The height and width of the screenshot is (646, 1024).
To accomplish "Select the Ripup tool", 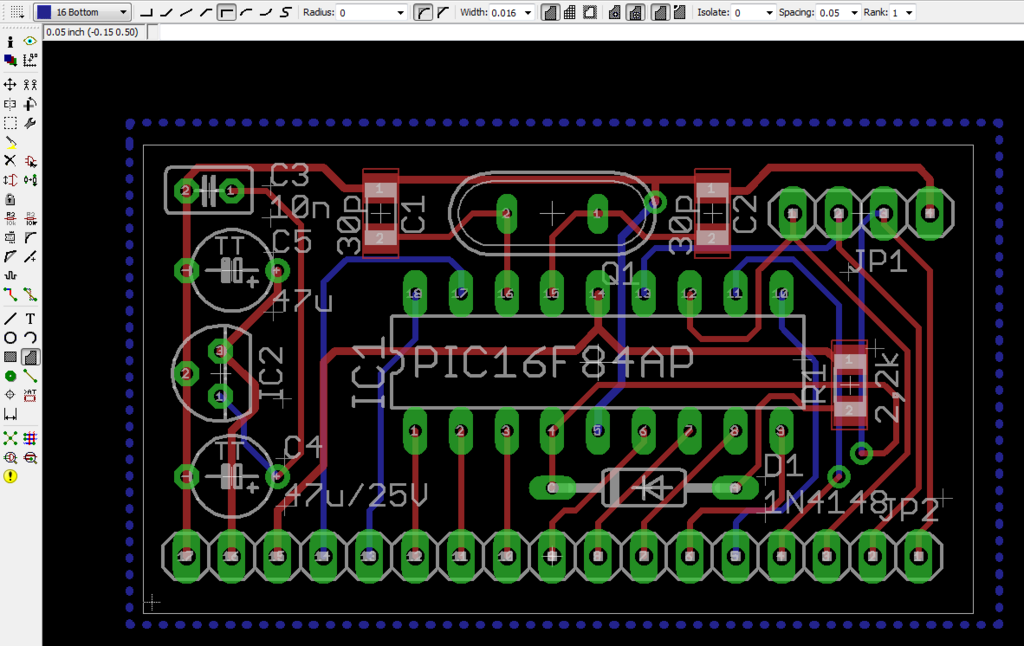I will (30, 295).
